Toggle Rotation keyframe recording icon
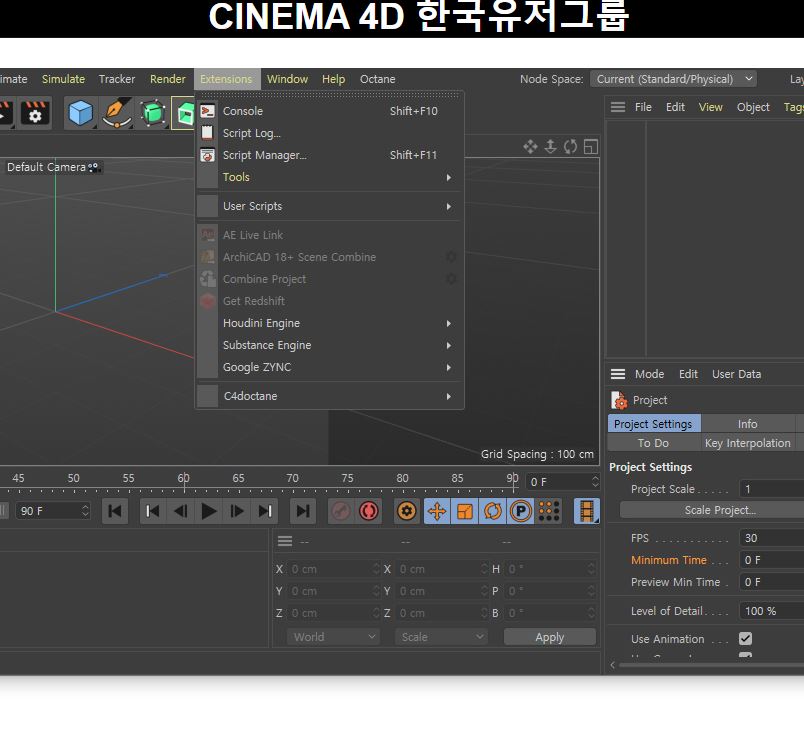 point(493,511)
